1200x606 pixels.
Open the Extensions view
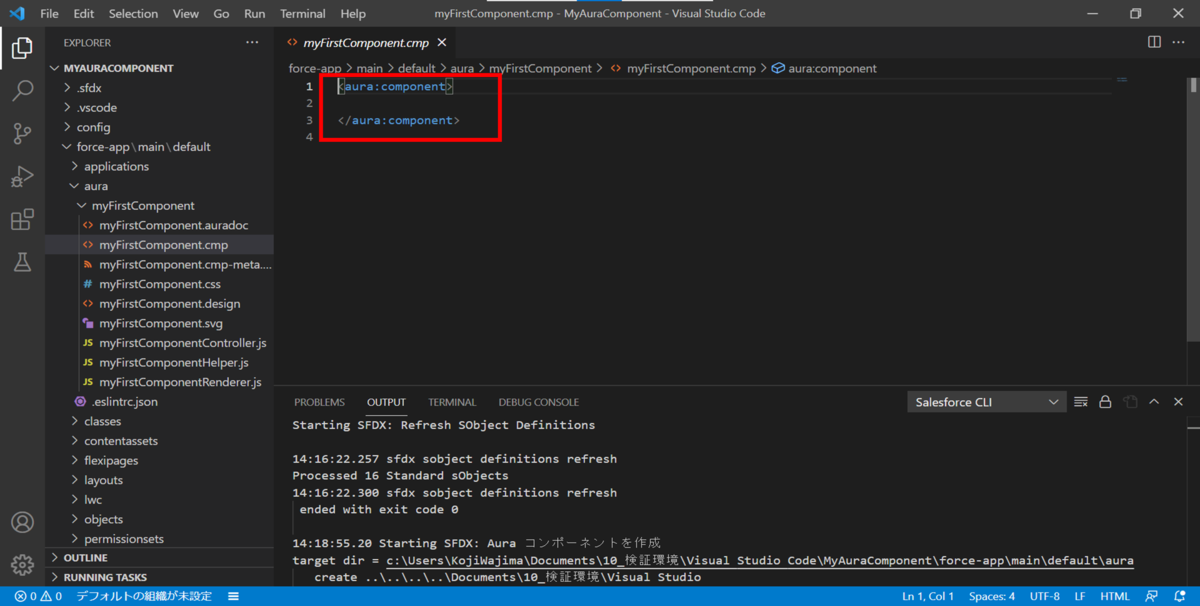[x=22, y=220]
